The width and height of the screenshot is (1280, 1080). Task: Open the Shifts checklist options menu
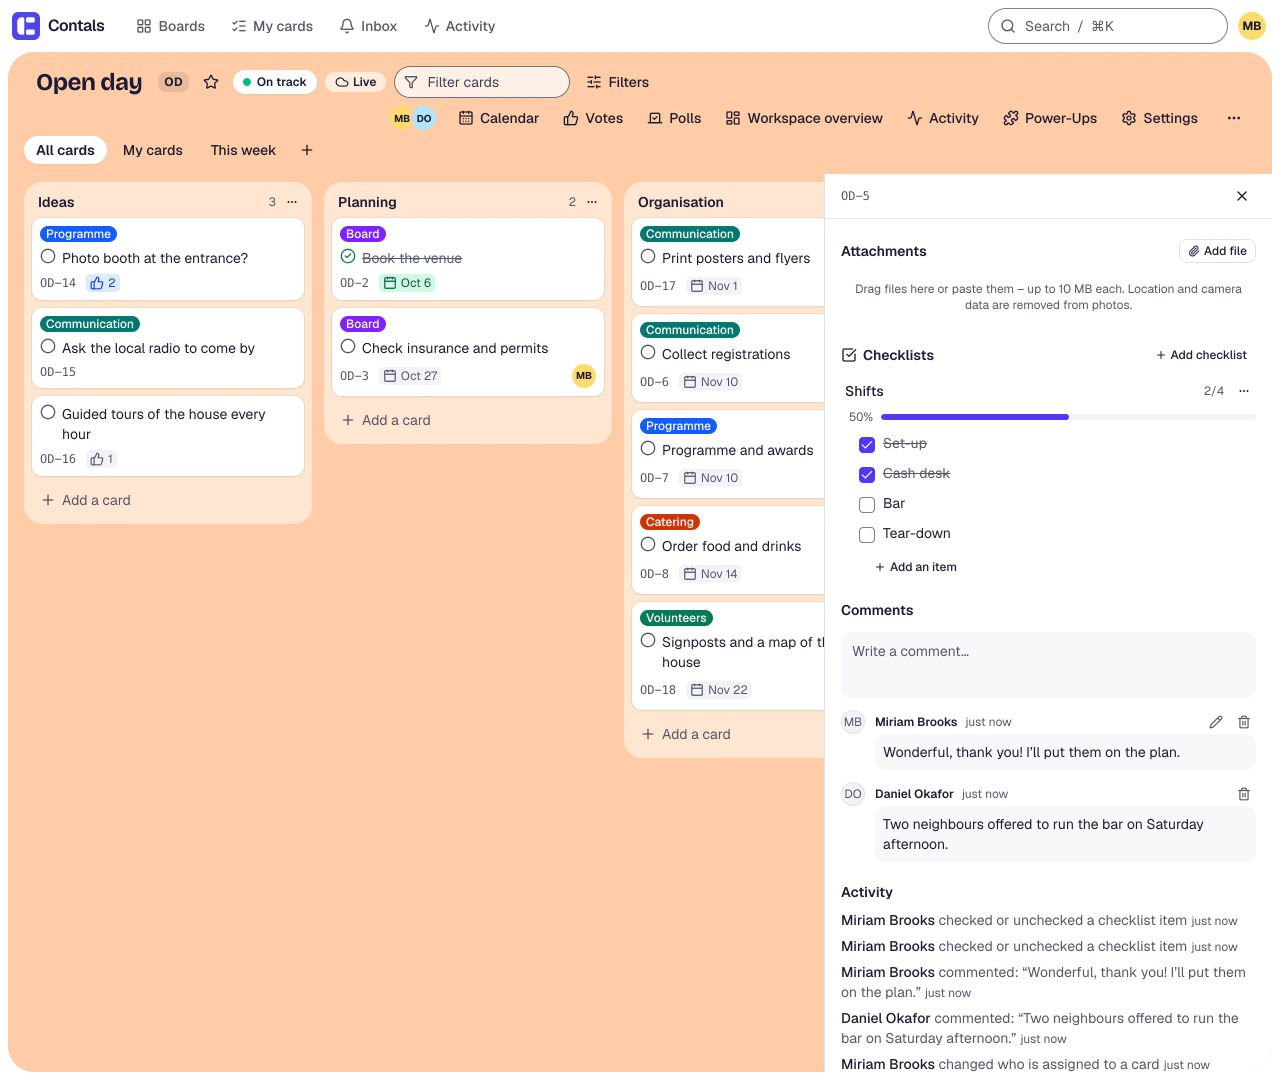(1244, 391)
